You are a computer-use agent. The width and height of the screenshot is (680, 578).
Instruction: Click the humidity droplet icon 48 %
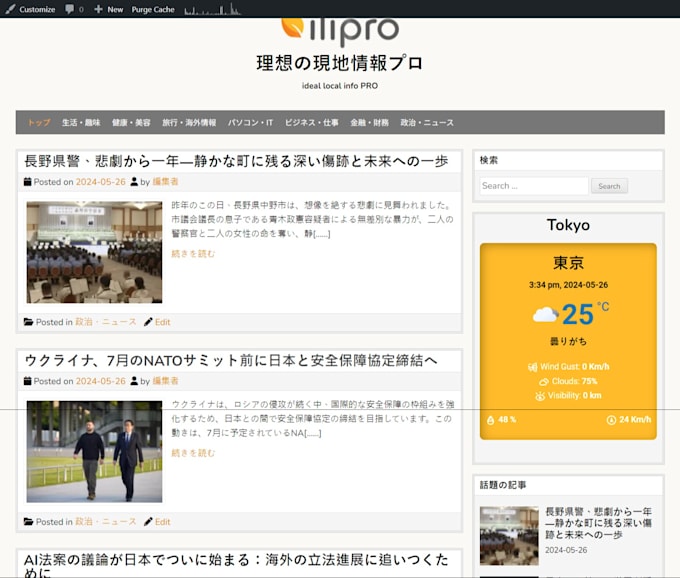(490, 420)
